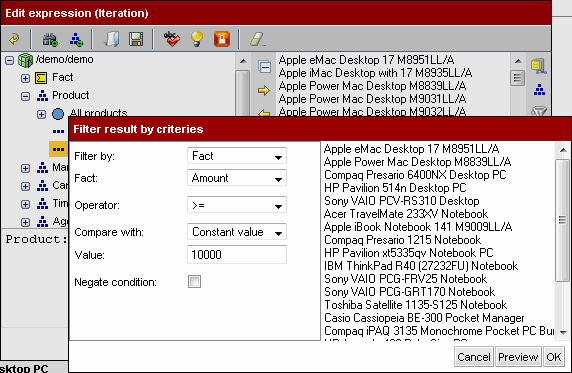
Task: Select the highlighted yellow ellipsis tree node
Action: coord(58,149)
